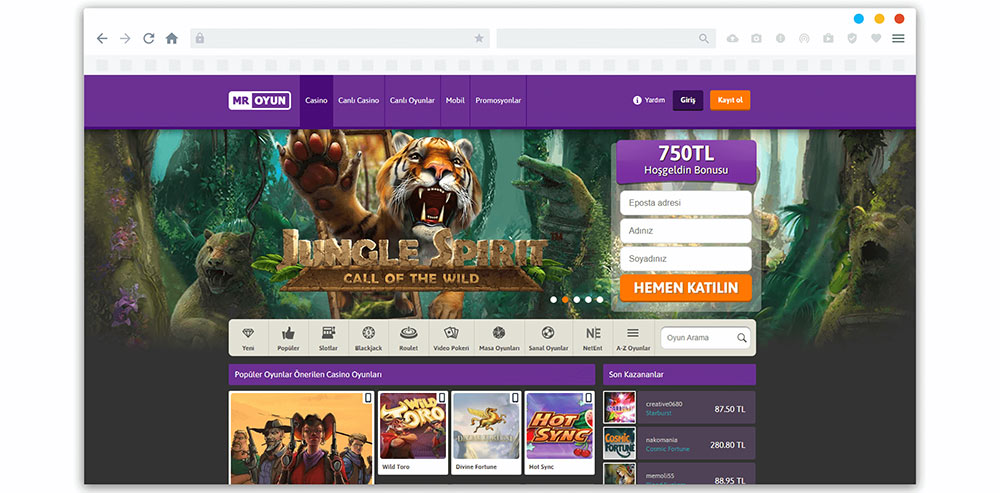Click the Giriş login button
Viewport: 1000px width, 493px height.
coord(688,100)
